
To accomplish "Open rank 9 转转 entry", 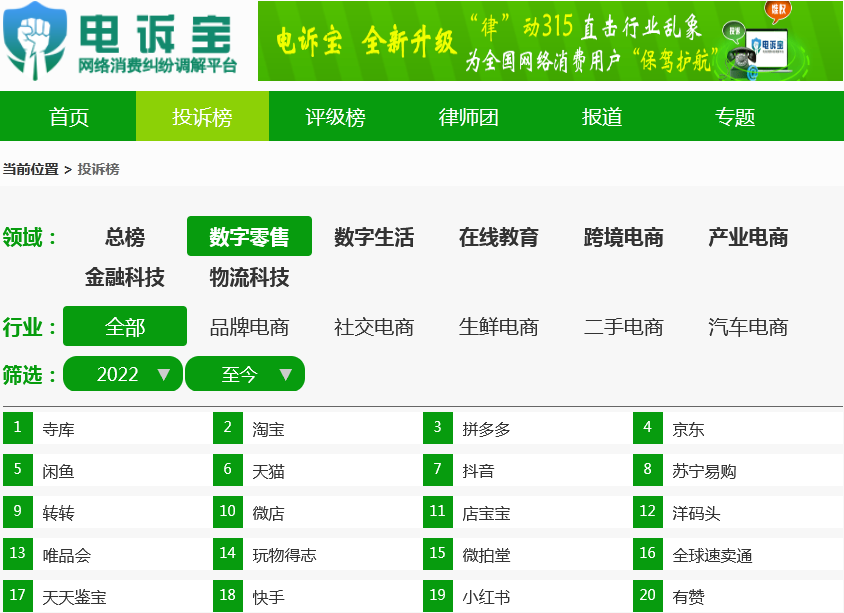I will pyautogui.click(x=106, y=512).
